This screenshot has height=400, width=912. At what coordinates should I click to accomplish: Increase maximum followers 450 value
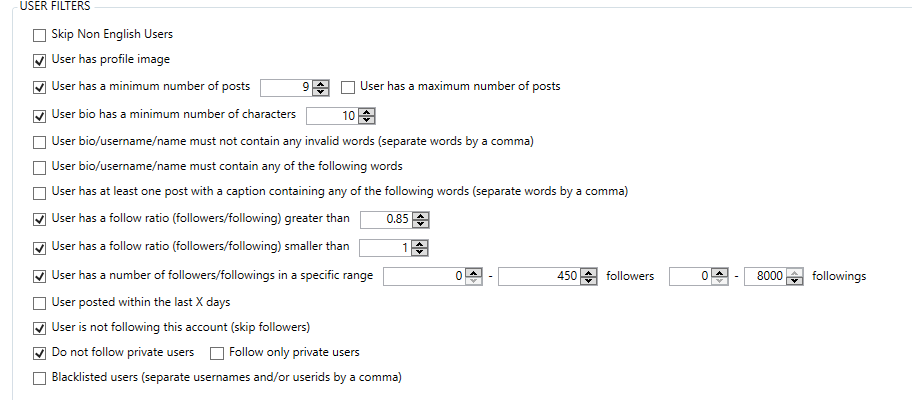[589, 272]
